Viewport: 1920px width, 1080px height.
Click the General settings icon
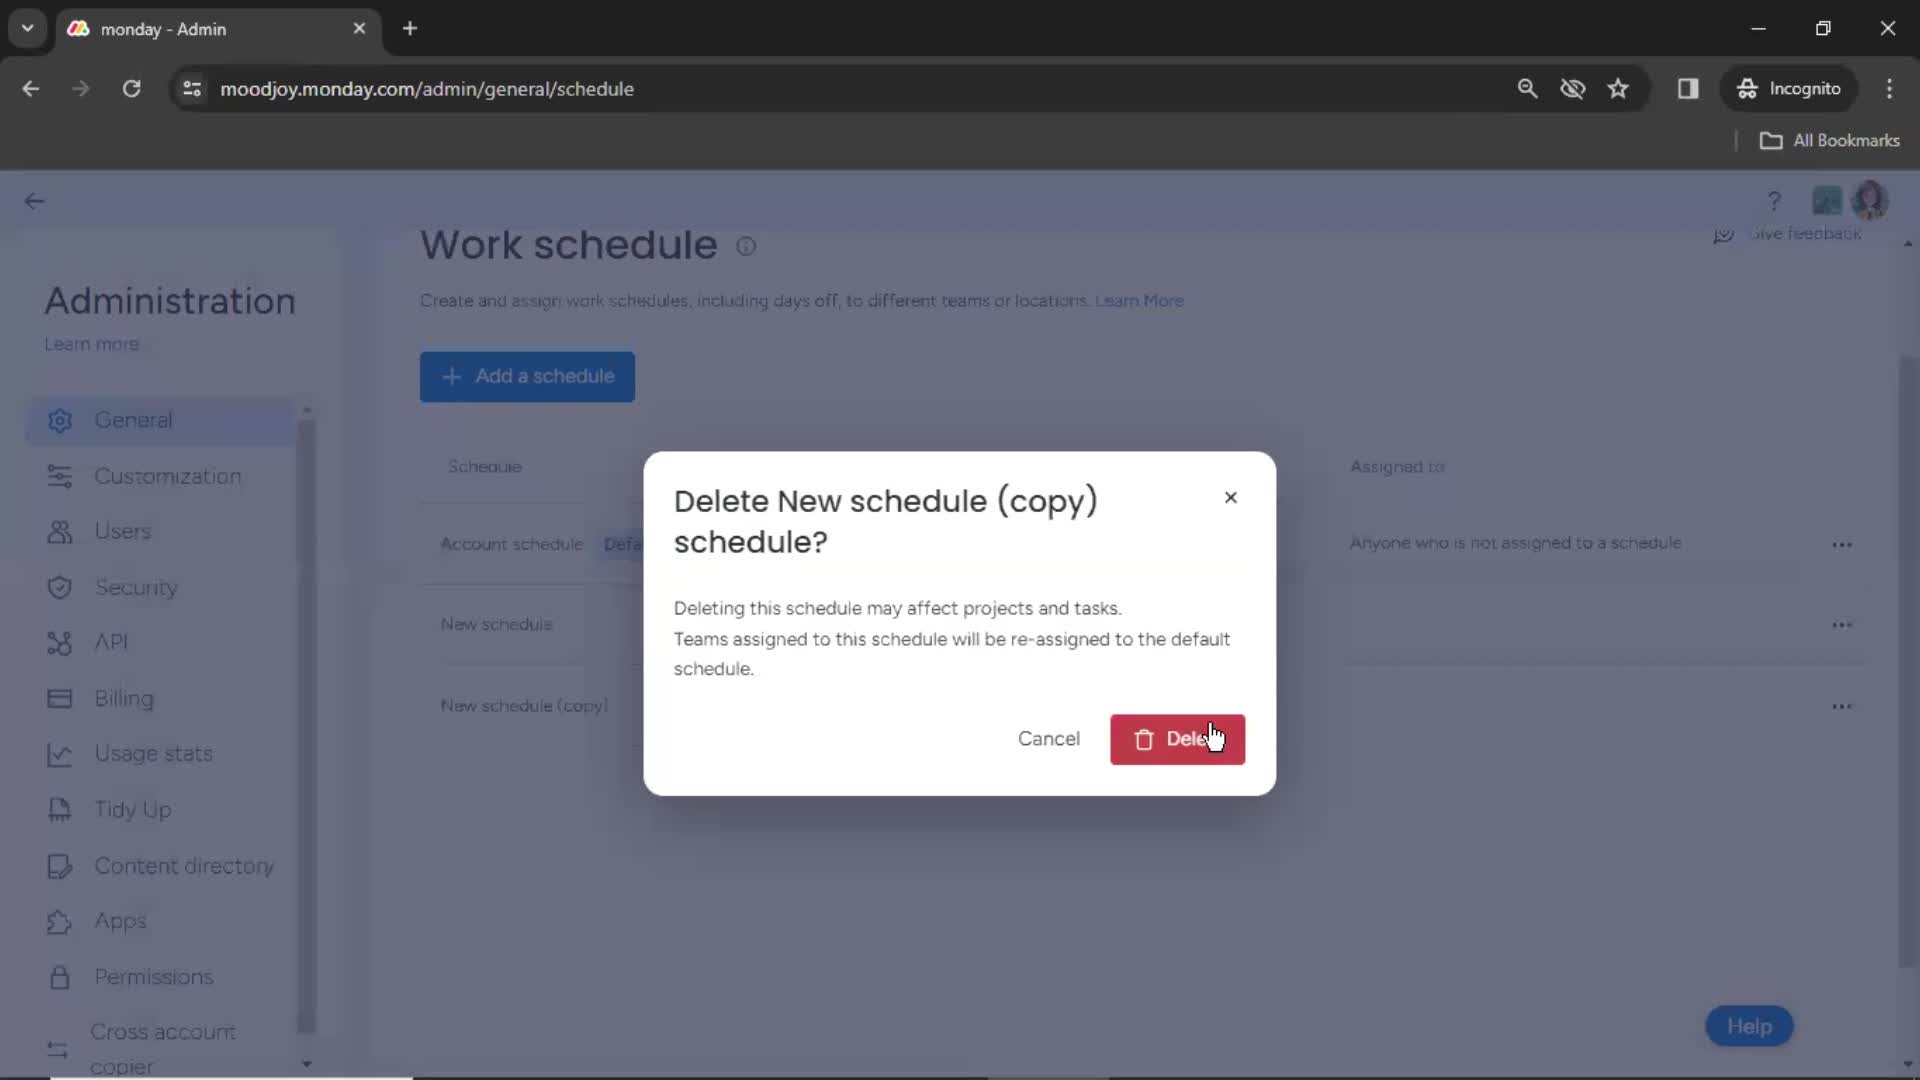pyautogui.click(x=59, y=419)
